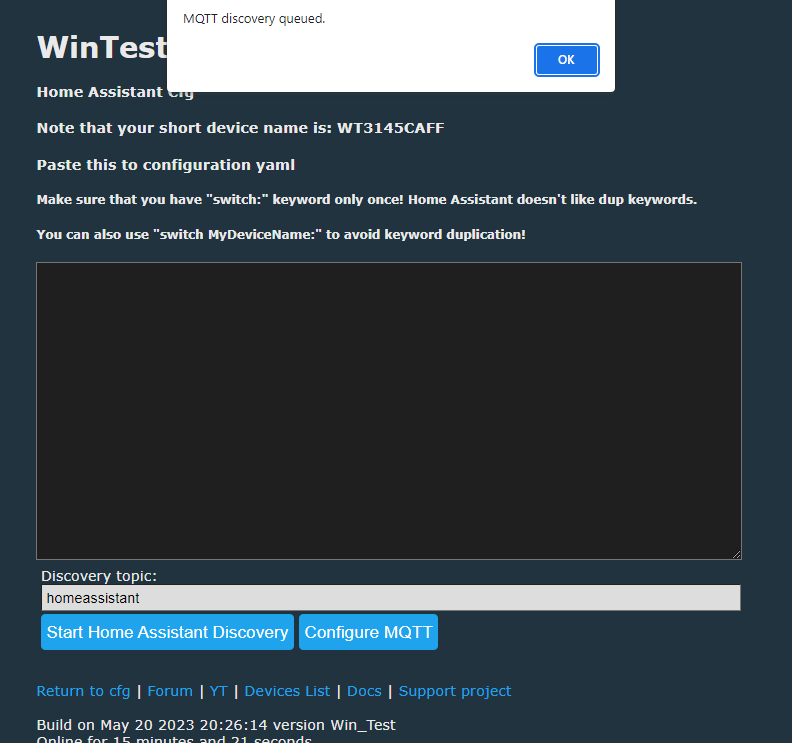Open the Devices List link
This screenshot has height=743, width=792.
[x=287, y=690]
